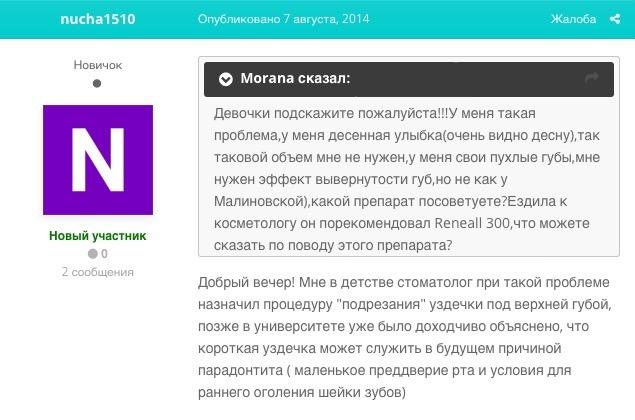Click the '2 сообщения' post count
Screen dimensions: 635x420
tap(98, 272)
